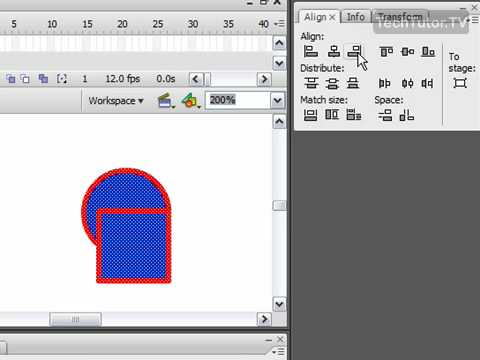Switch to the Align tab
Image resolution: width=480 pixels, height=360 pixels.
[x=315, y=17]
